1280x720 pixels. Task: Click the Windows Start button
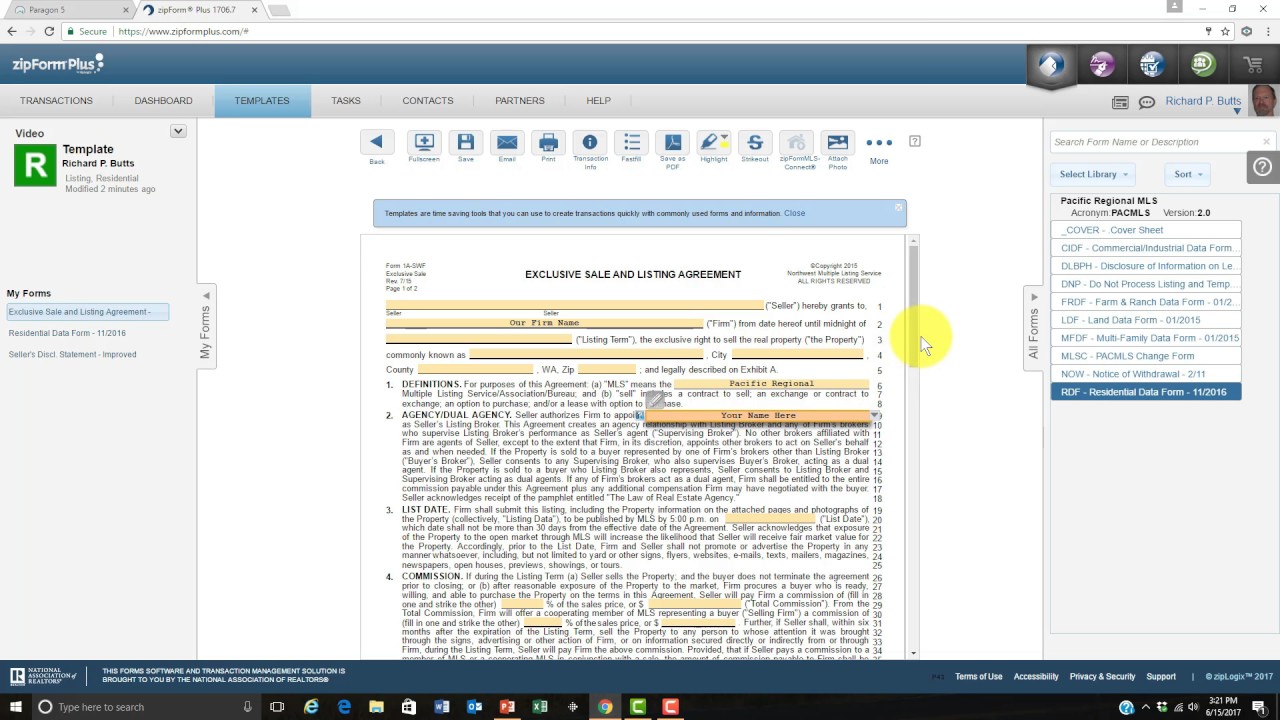point(15,707)
